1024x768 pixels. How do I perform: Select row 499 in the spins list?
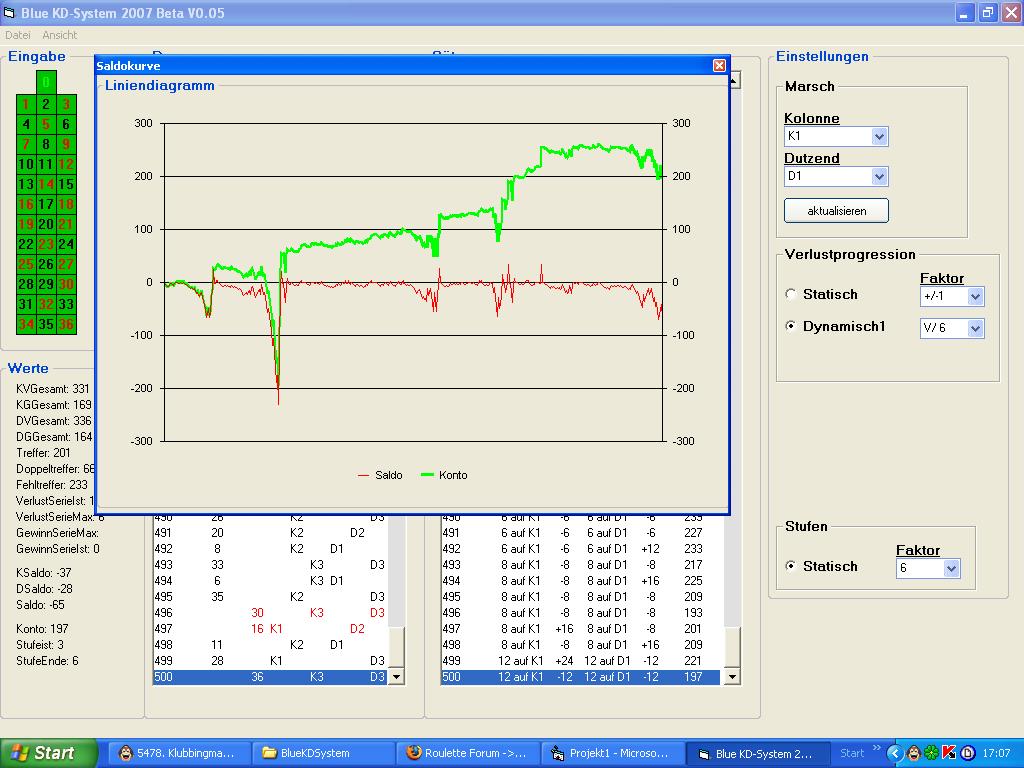coord(270,661)
